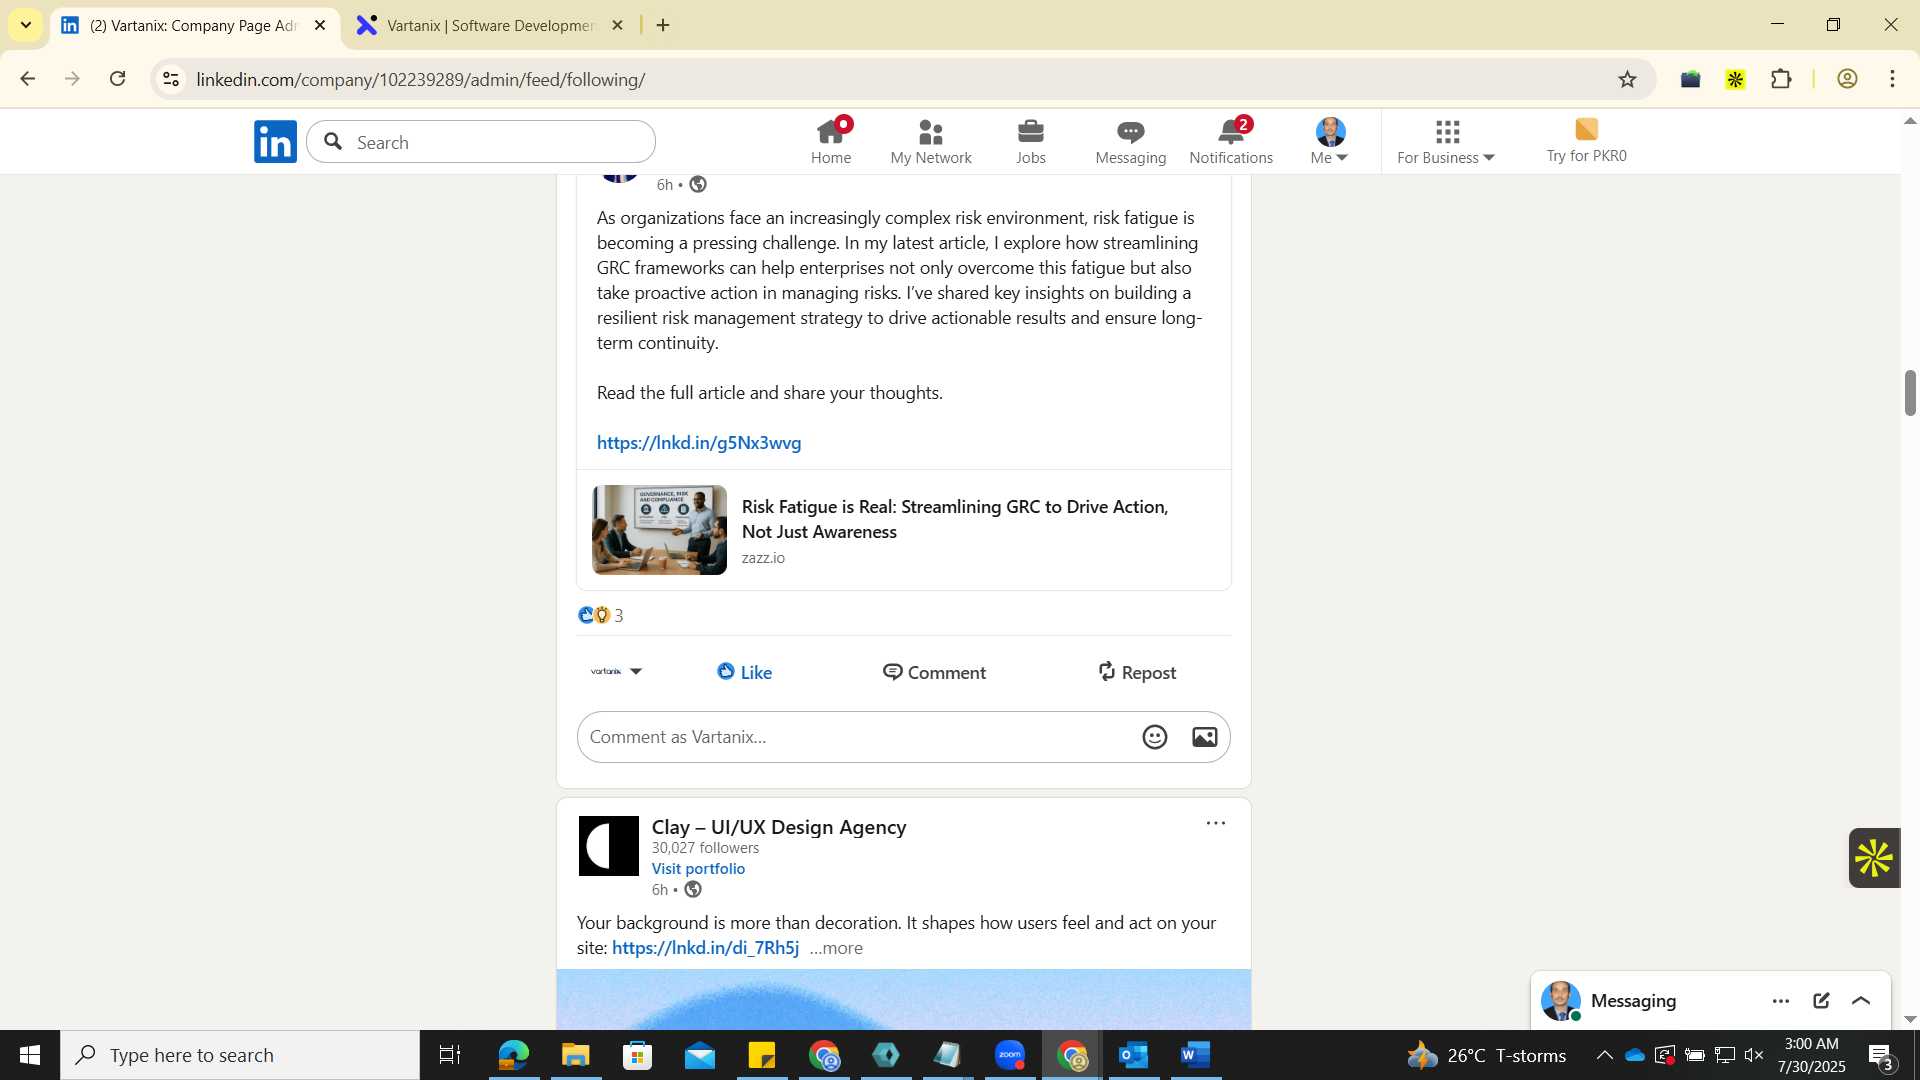The image size is (1920, 1080).
Task: Open My Network page
Action: pos(930,141)
